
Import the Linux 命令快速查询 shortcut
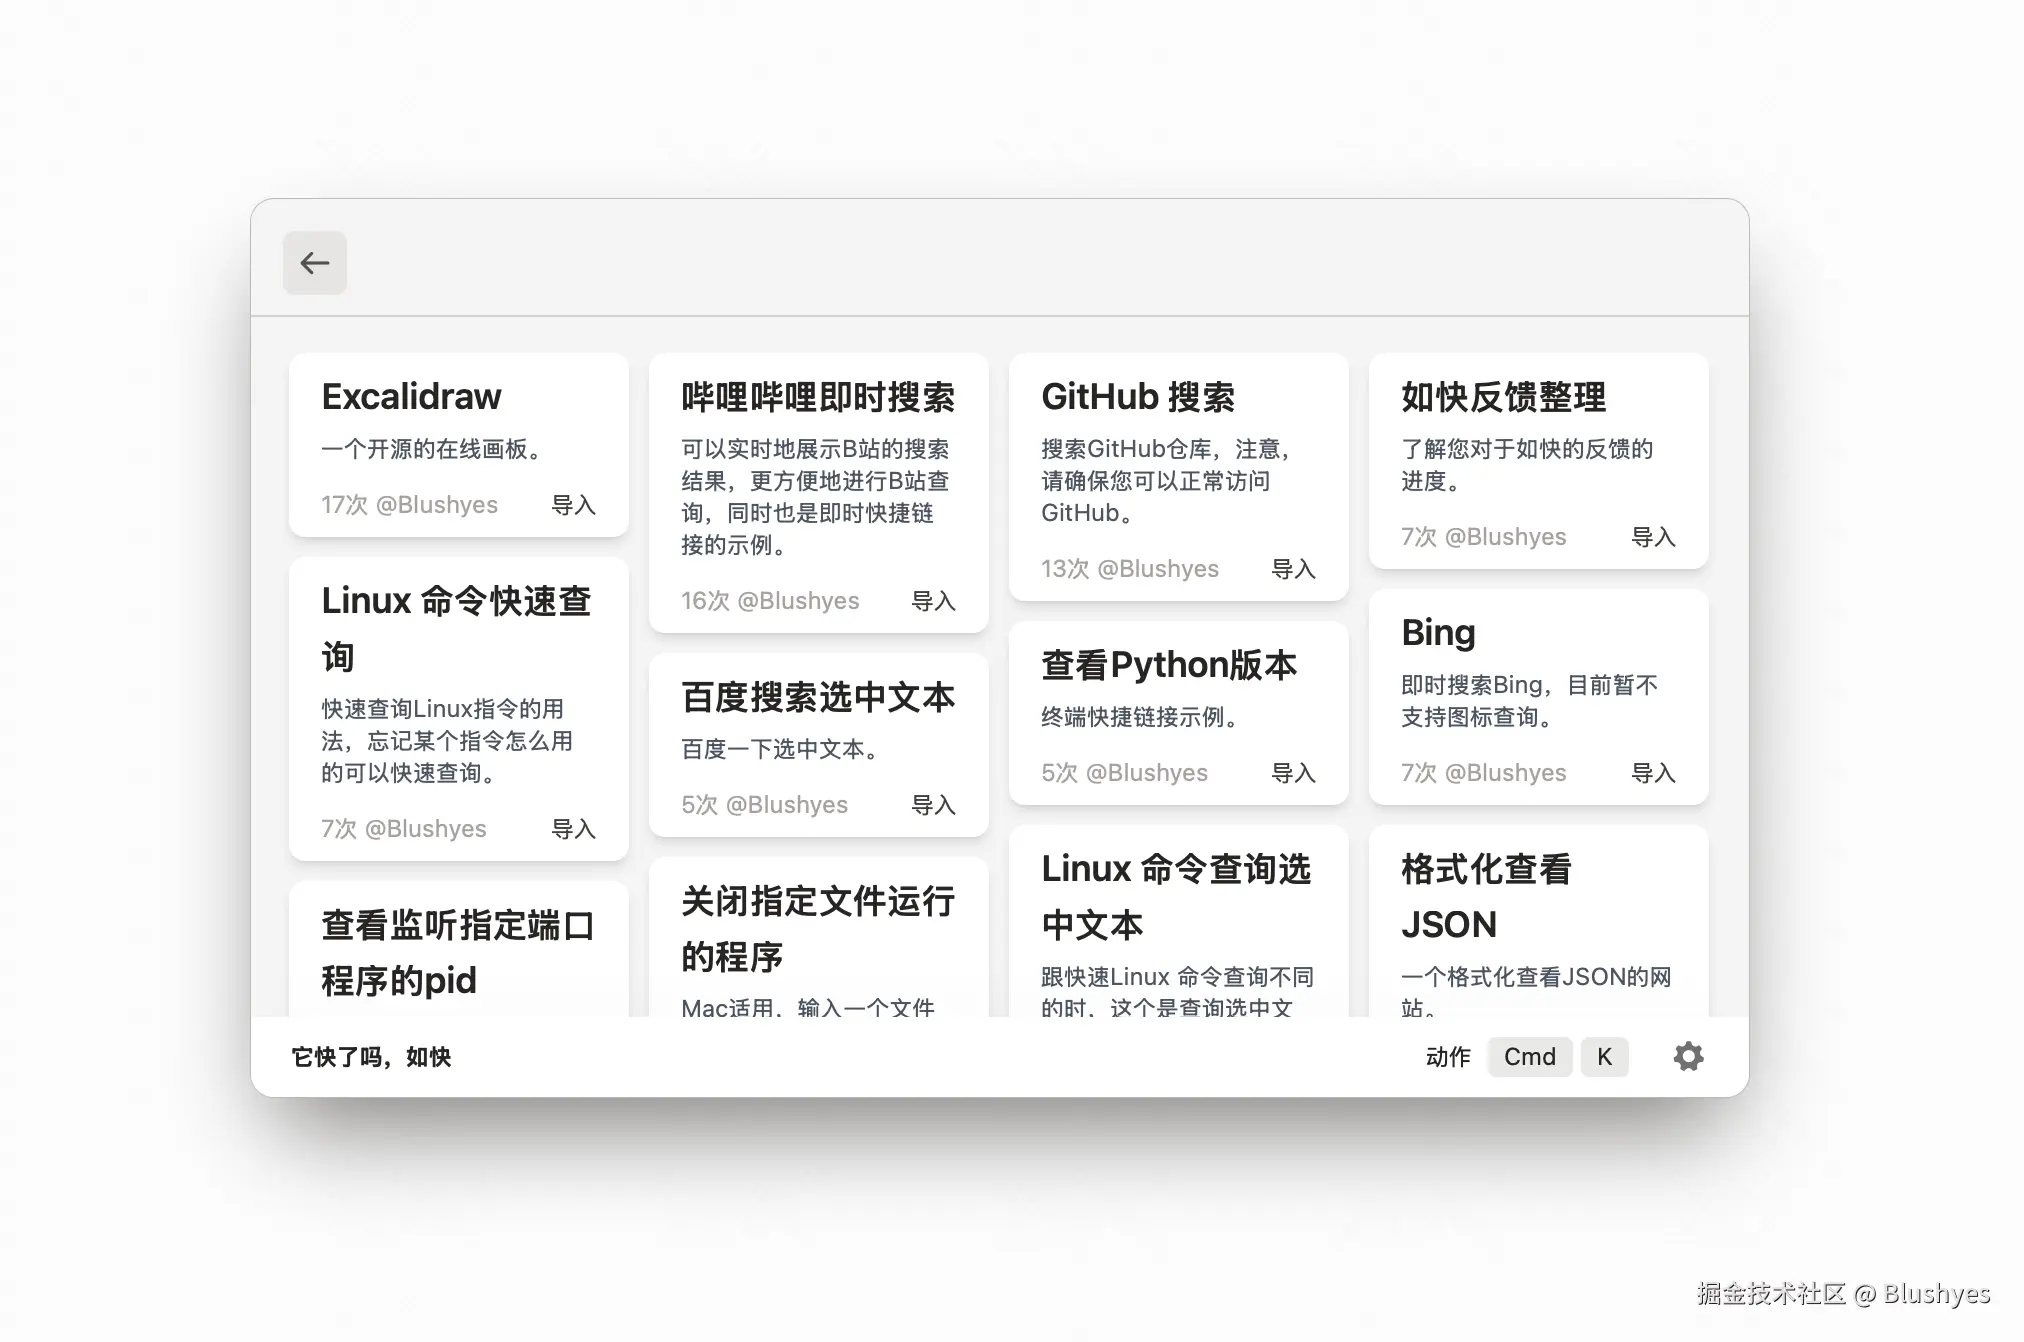tap(573, 829)
